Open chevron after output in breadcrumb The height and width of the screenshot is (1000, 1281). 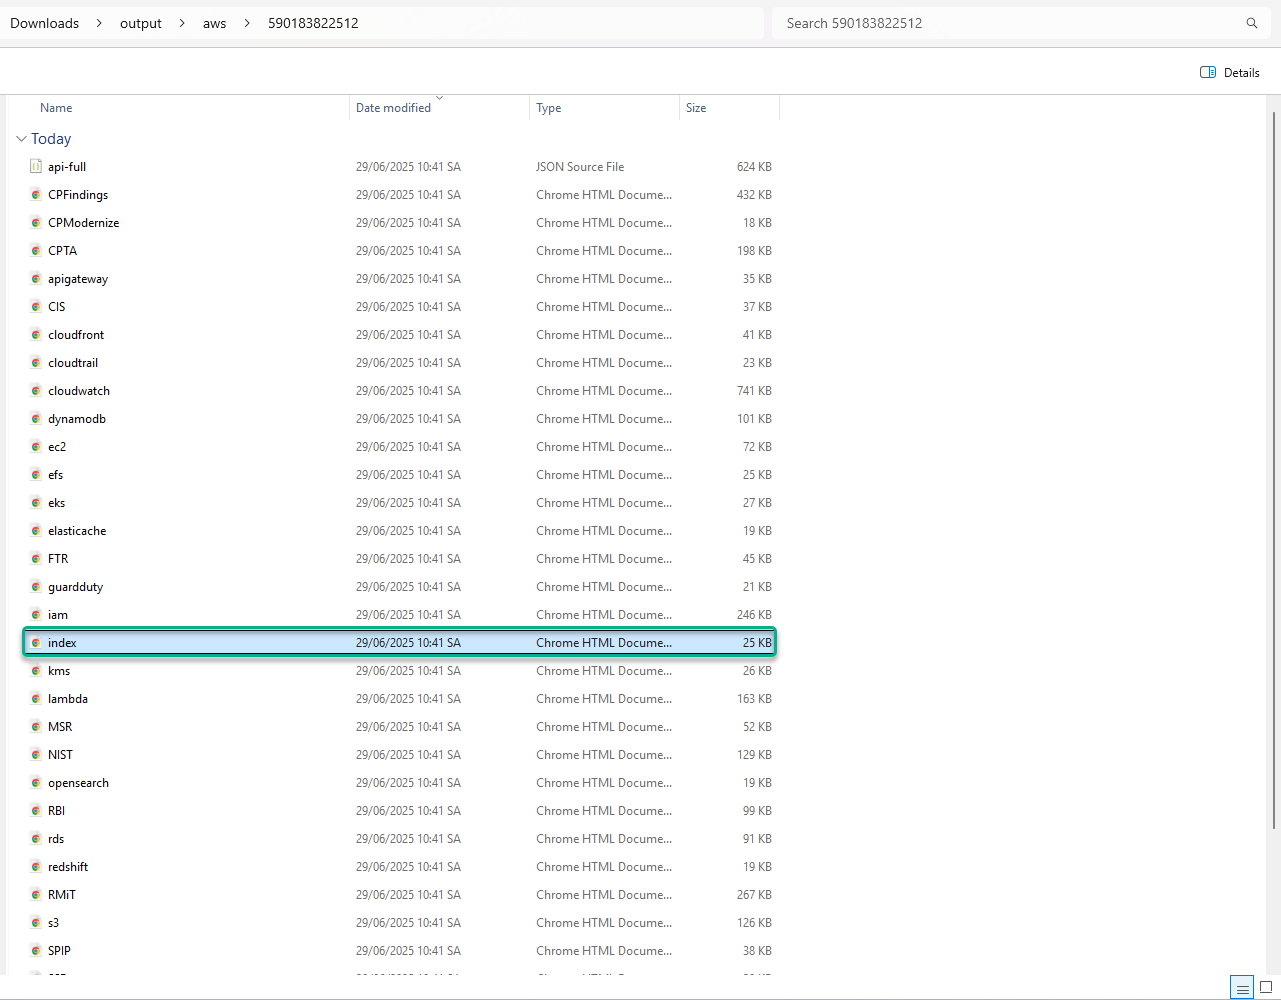pos(182,23)
